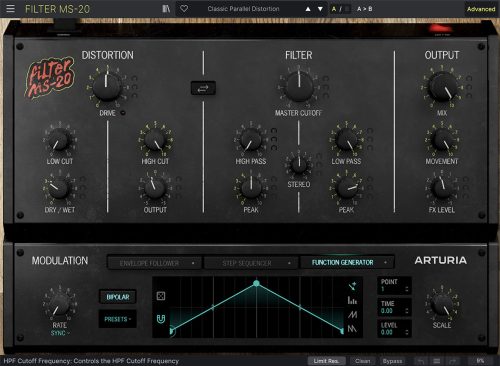Click the low pass Peak knob
Viewport: 500px width, 366px height.
click(x=347, y=188)
